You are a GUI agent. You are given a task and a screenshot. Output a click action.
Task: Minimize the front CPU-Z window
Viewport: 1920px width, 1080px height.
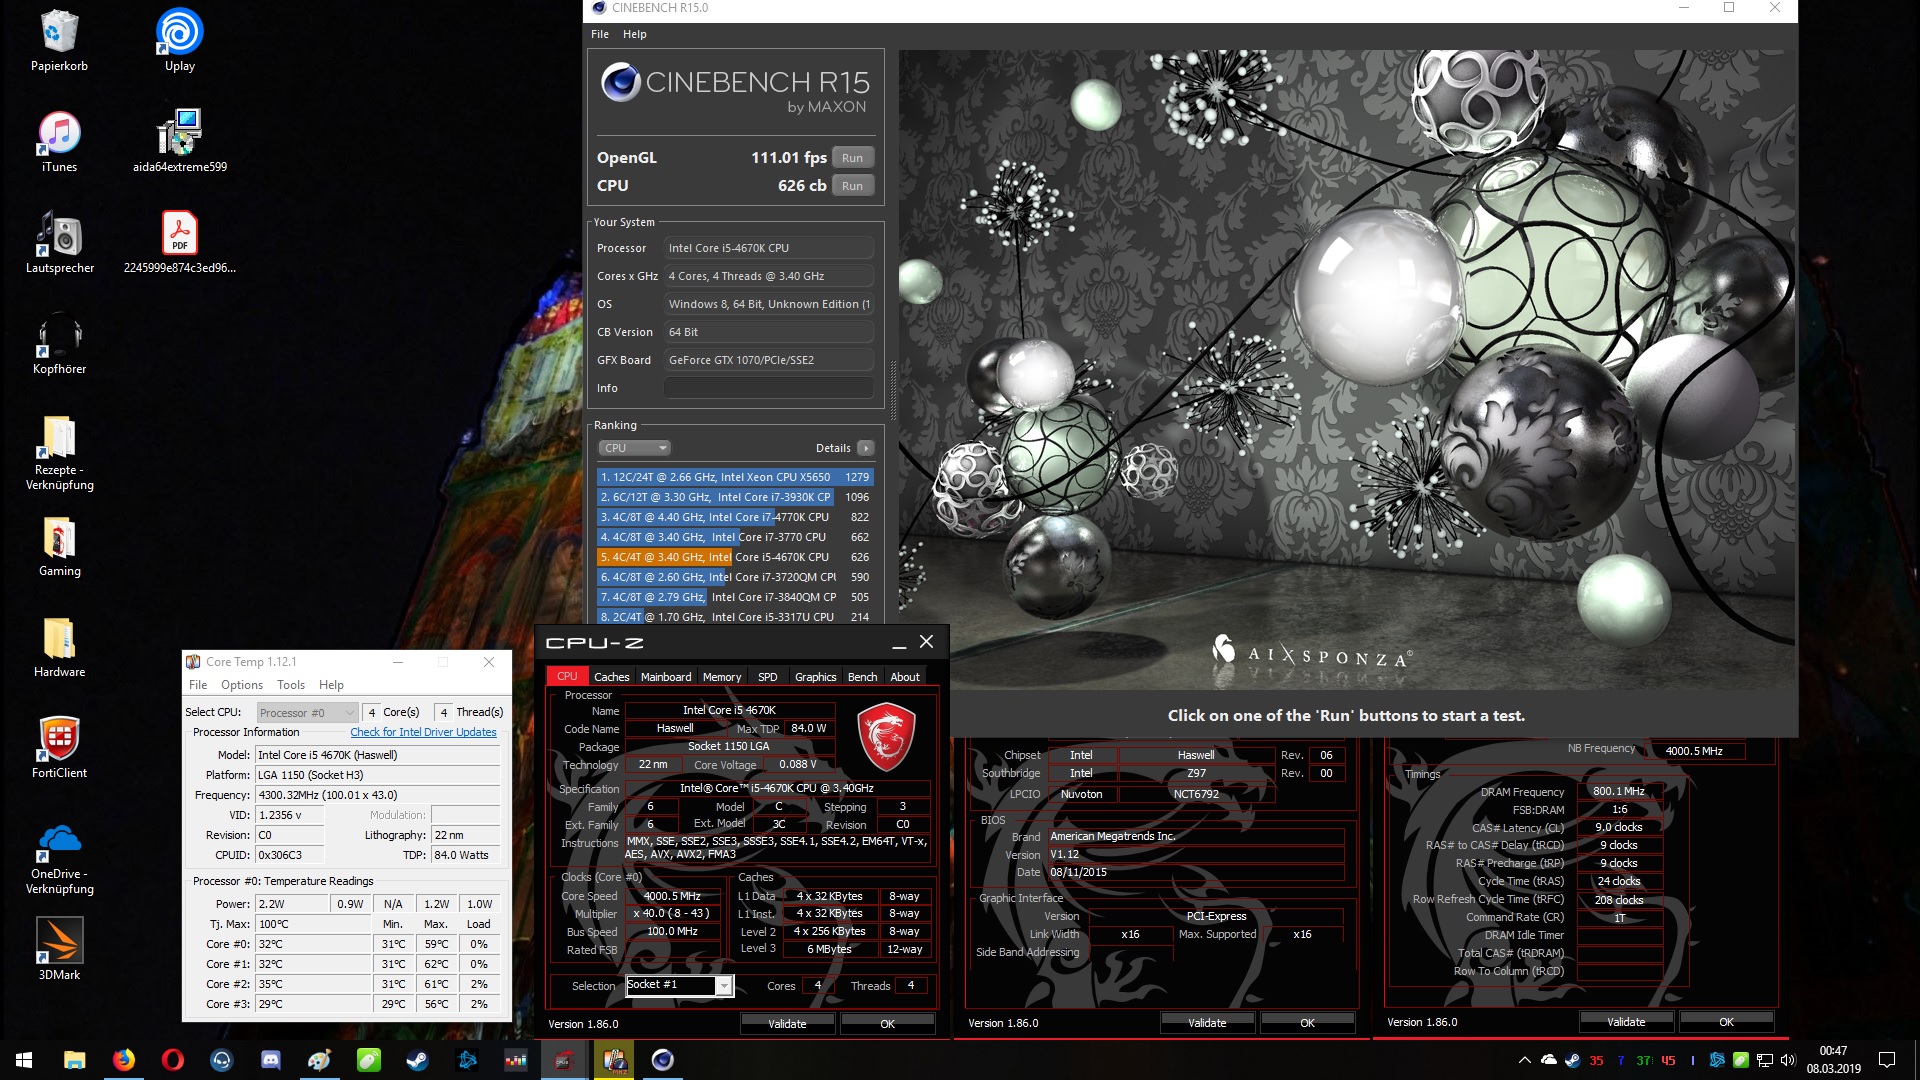pos(898,643)
